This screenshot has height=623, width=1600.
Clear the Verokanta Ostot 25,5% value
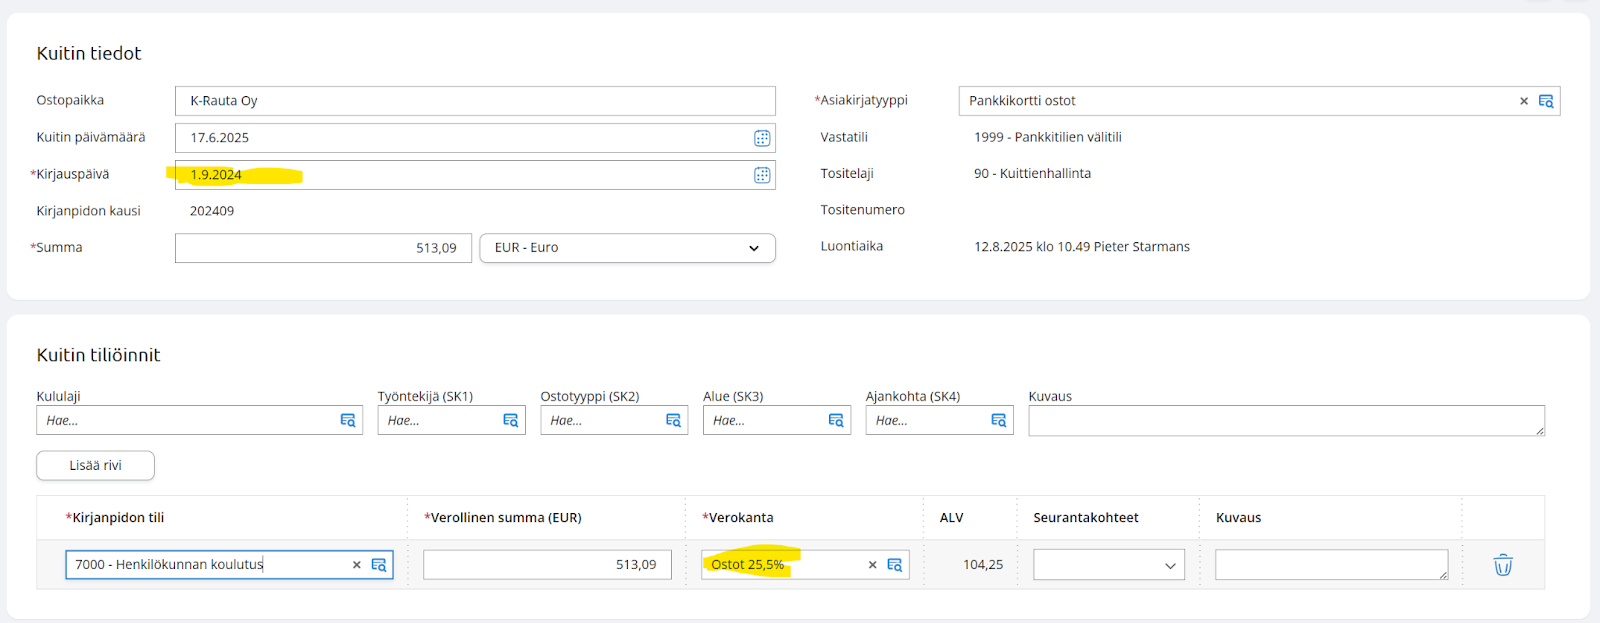[x=872, y=565]
